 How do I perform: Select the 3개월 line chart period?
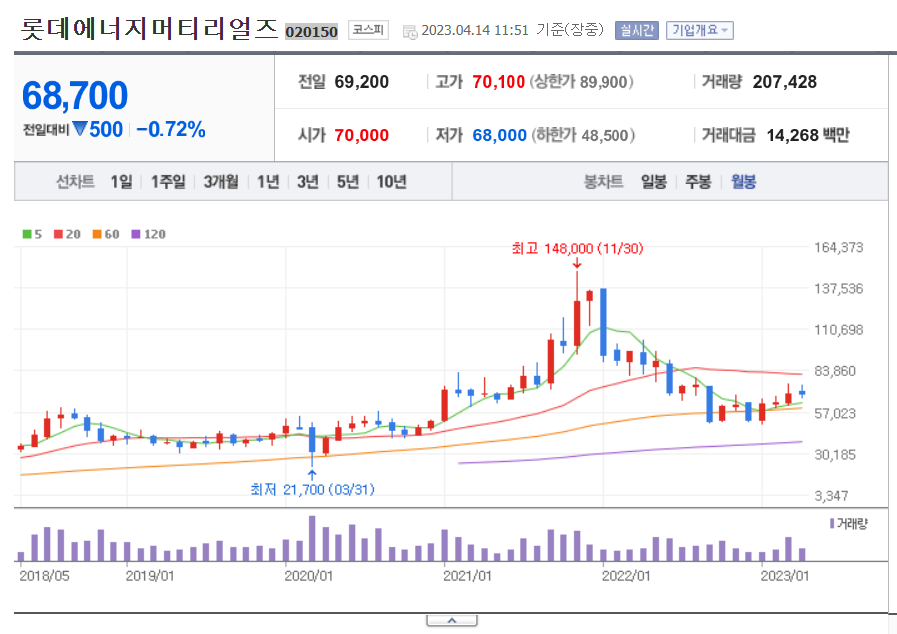221,182
